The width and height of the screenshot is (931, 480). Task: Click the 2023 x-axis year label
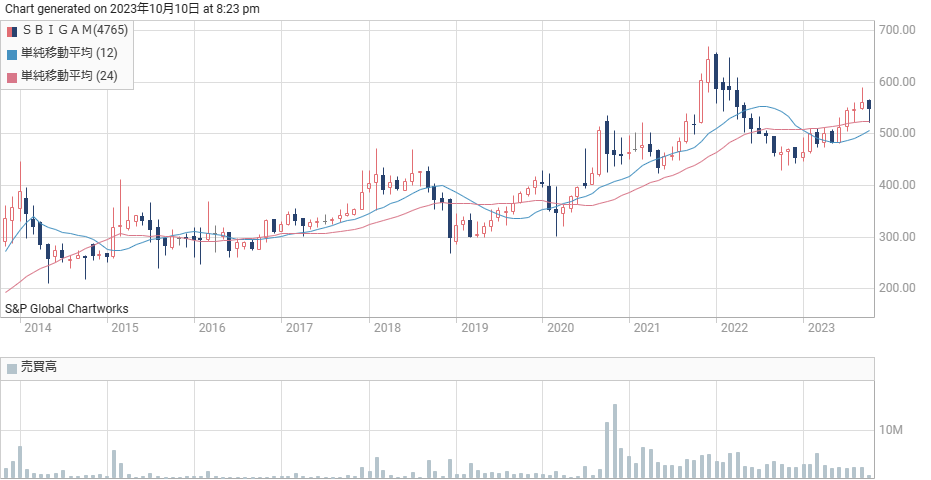pyautogui.click(x=821, y=328)
